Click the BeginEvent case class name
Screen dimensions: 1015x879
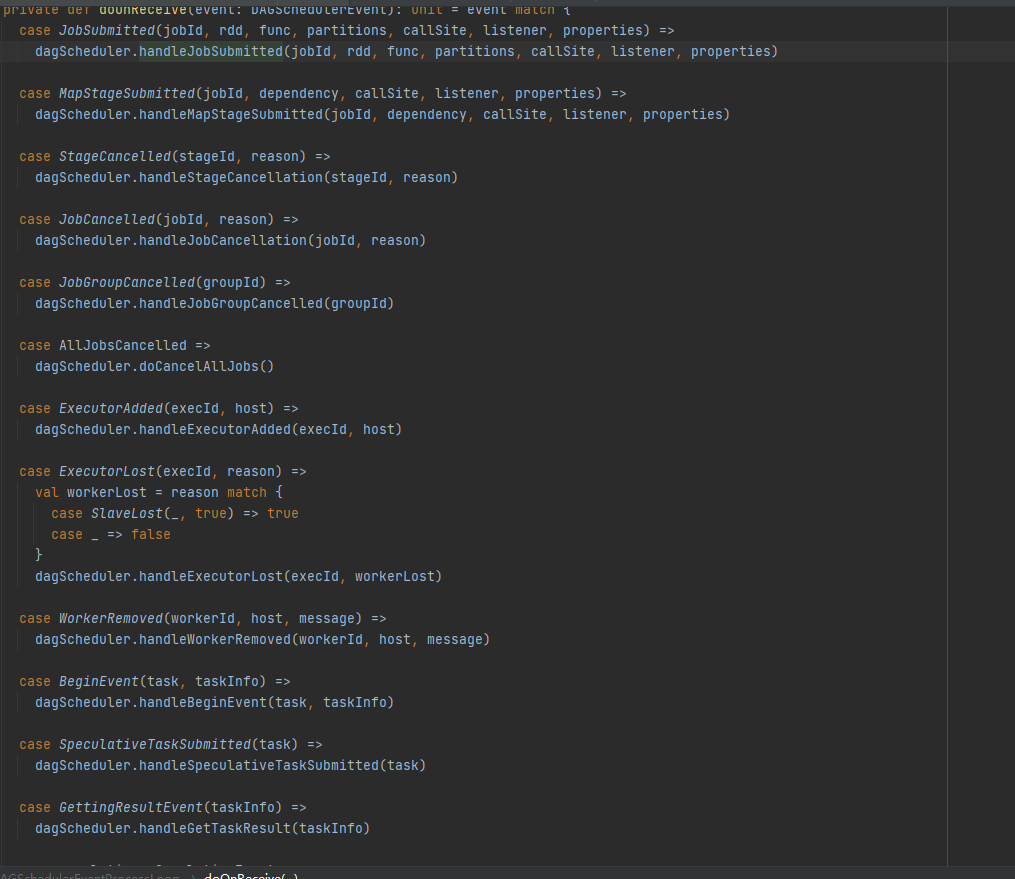pos(99,681)
